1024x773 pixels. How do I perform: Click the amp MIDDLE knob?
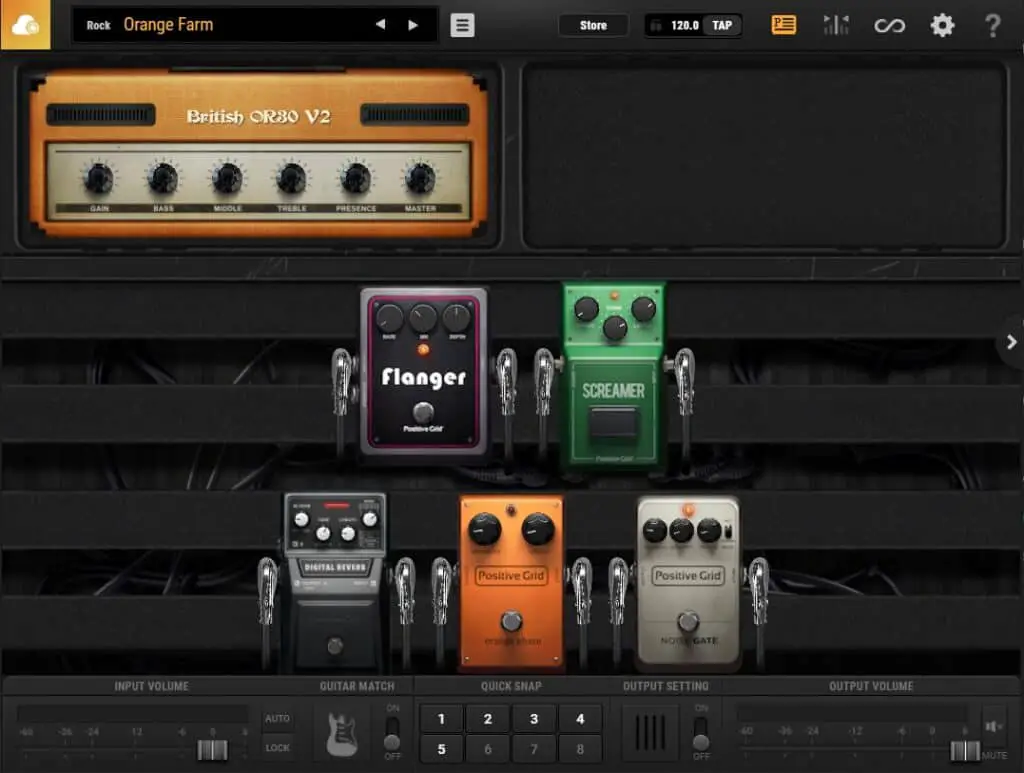click(227, 178)
